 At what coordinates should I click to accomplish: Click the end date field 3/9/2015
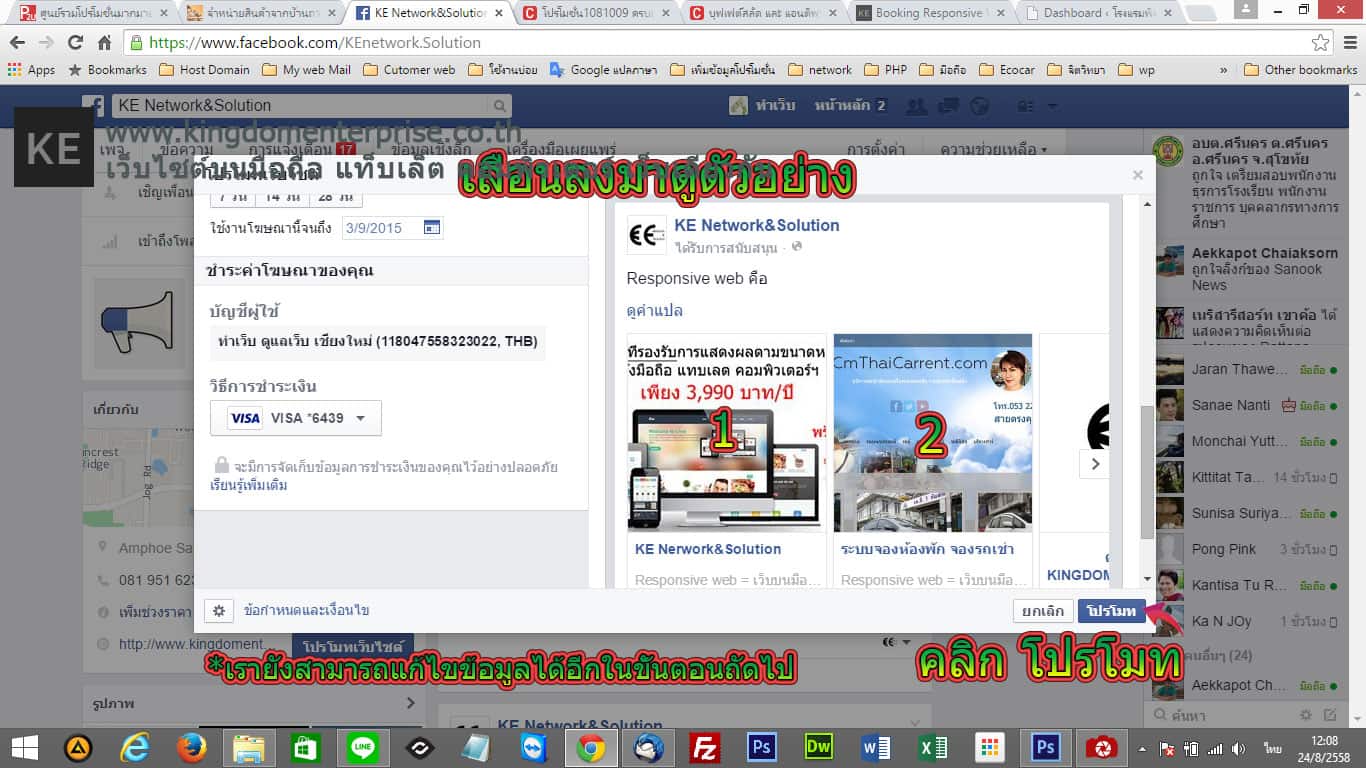pos(380,228)
